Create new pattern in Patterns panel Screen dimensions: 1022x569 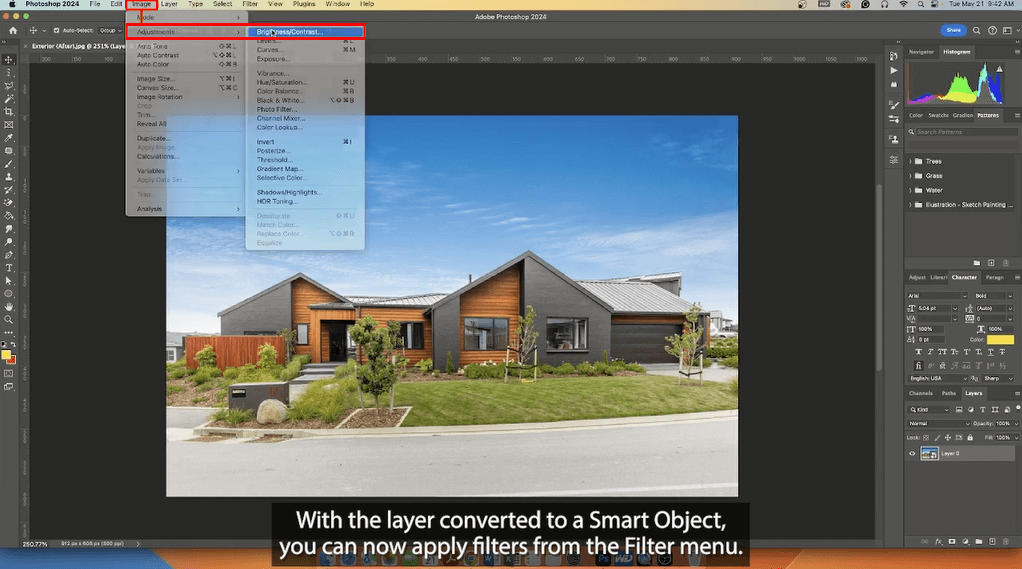(x=991, y=263)
